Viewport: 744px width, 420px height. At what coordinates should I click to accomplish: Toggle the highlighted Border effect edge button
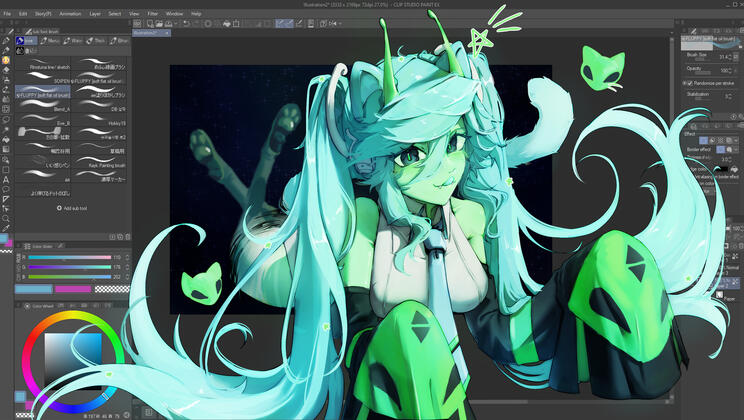(x=720, y=149)
